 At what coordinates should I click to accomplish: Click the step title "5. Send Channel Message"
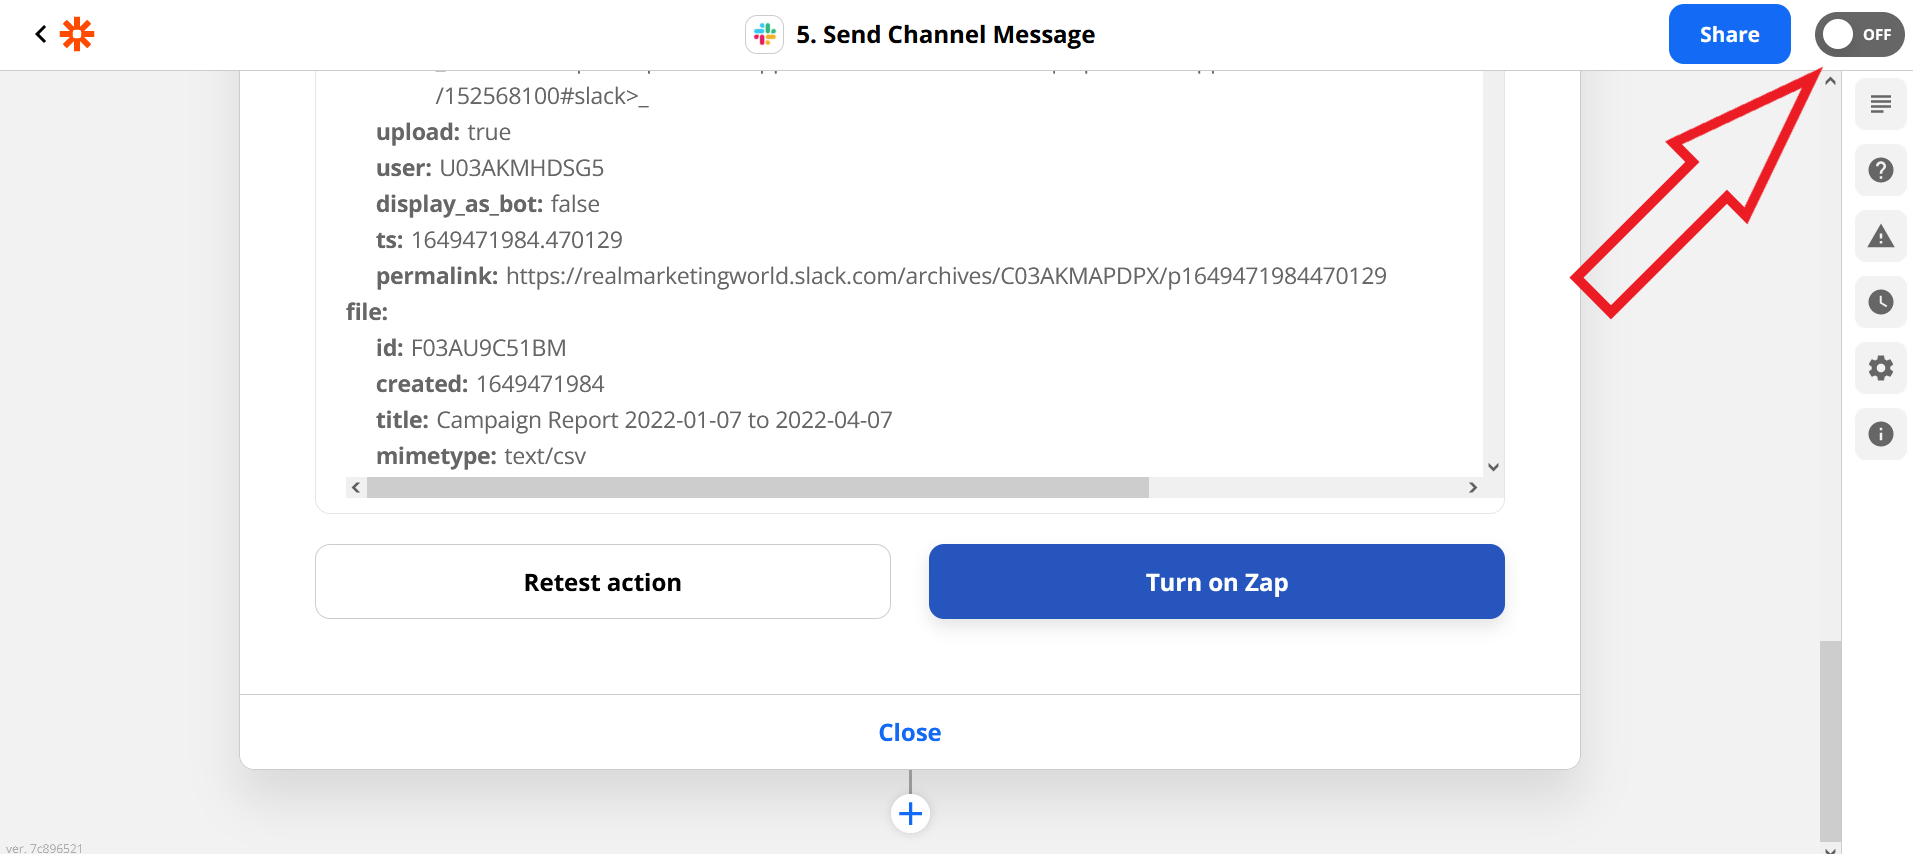[x=945, y=35]
